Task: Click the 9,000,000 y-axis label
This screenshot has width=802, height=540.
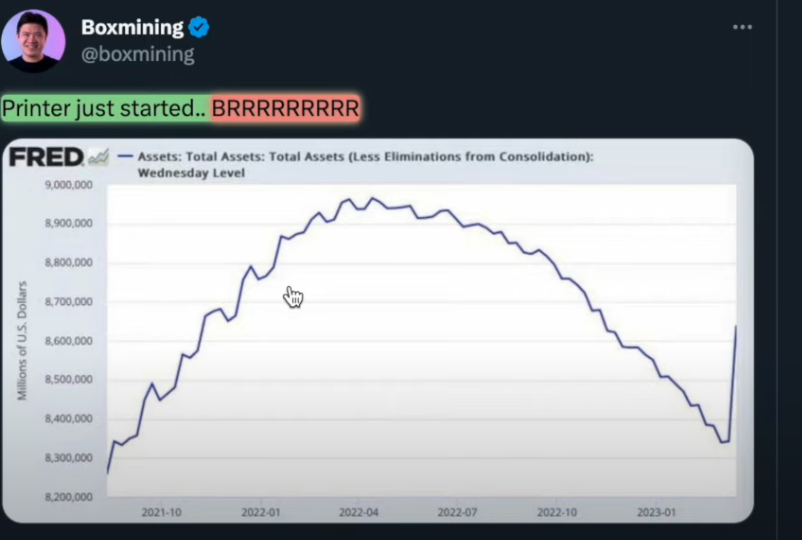Action: pos(68,185)
